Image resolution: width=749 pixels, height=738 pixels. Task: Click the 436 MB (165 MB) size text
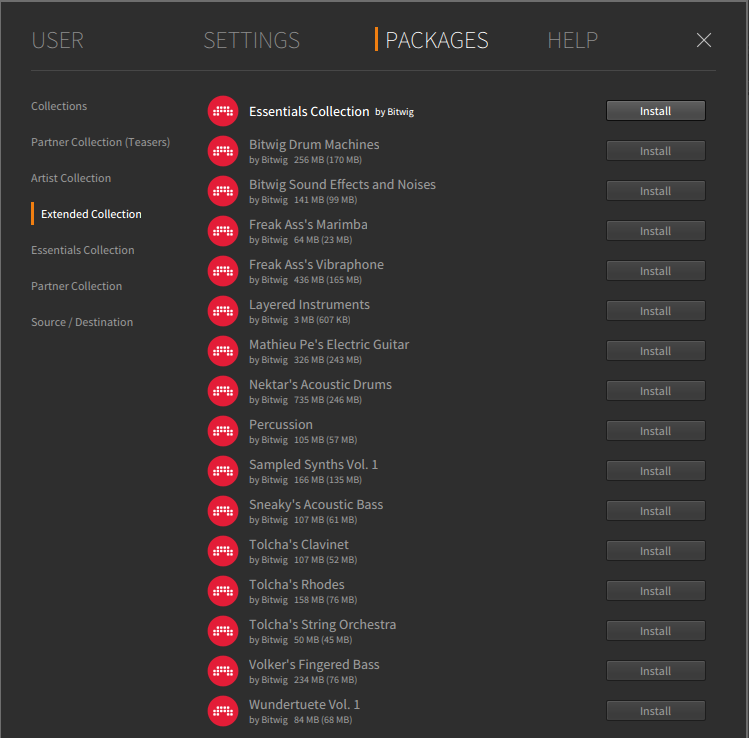click(x=328, y=280)
